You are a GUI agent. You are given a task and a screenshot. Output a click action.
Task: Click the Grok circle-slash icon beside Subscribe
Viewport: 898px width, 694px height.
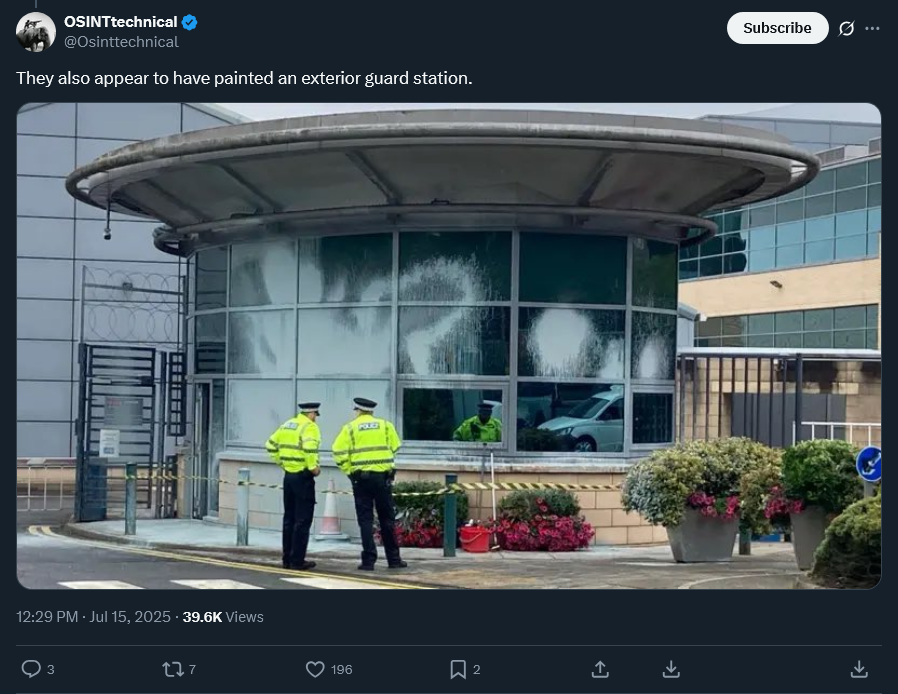click(846, 28)
